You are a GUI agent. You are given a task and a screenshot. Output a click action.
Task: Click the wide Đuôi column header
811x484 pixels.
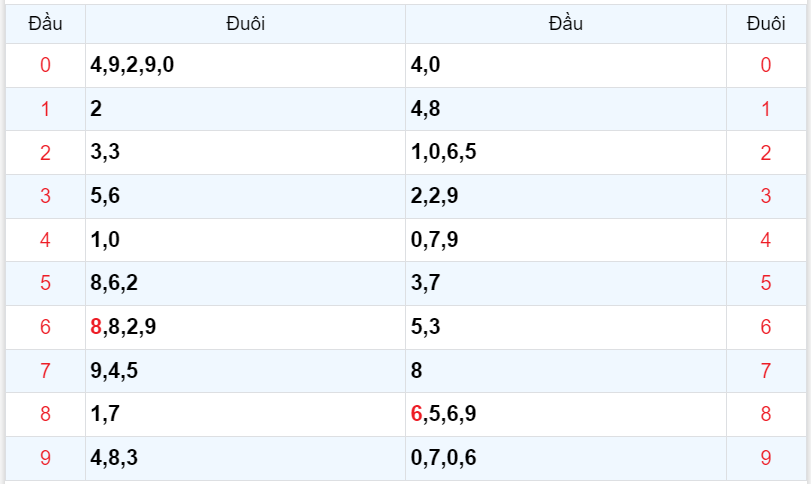245,24
